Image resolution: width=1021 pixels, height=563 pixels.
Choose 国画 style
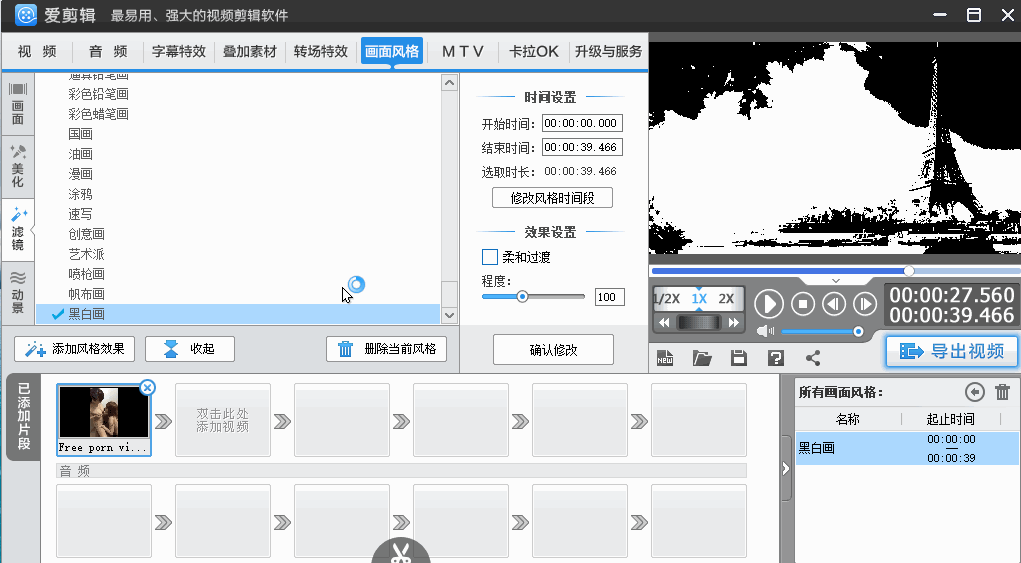81,134
